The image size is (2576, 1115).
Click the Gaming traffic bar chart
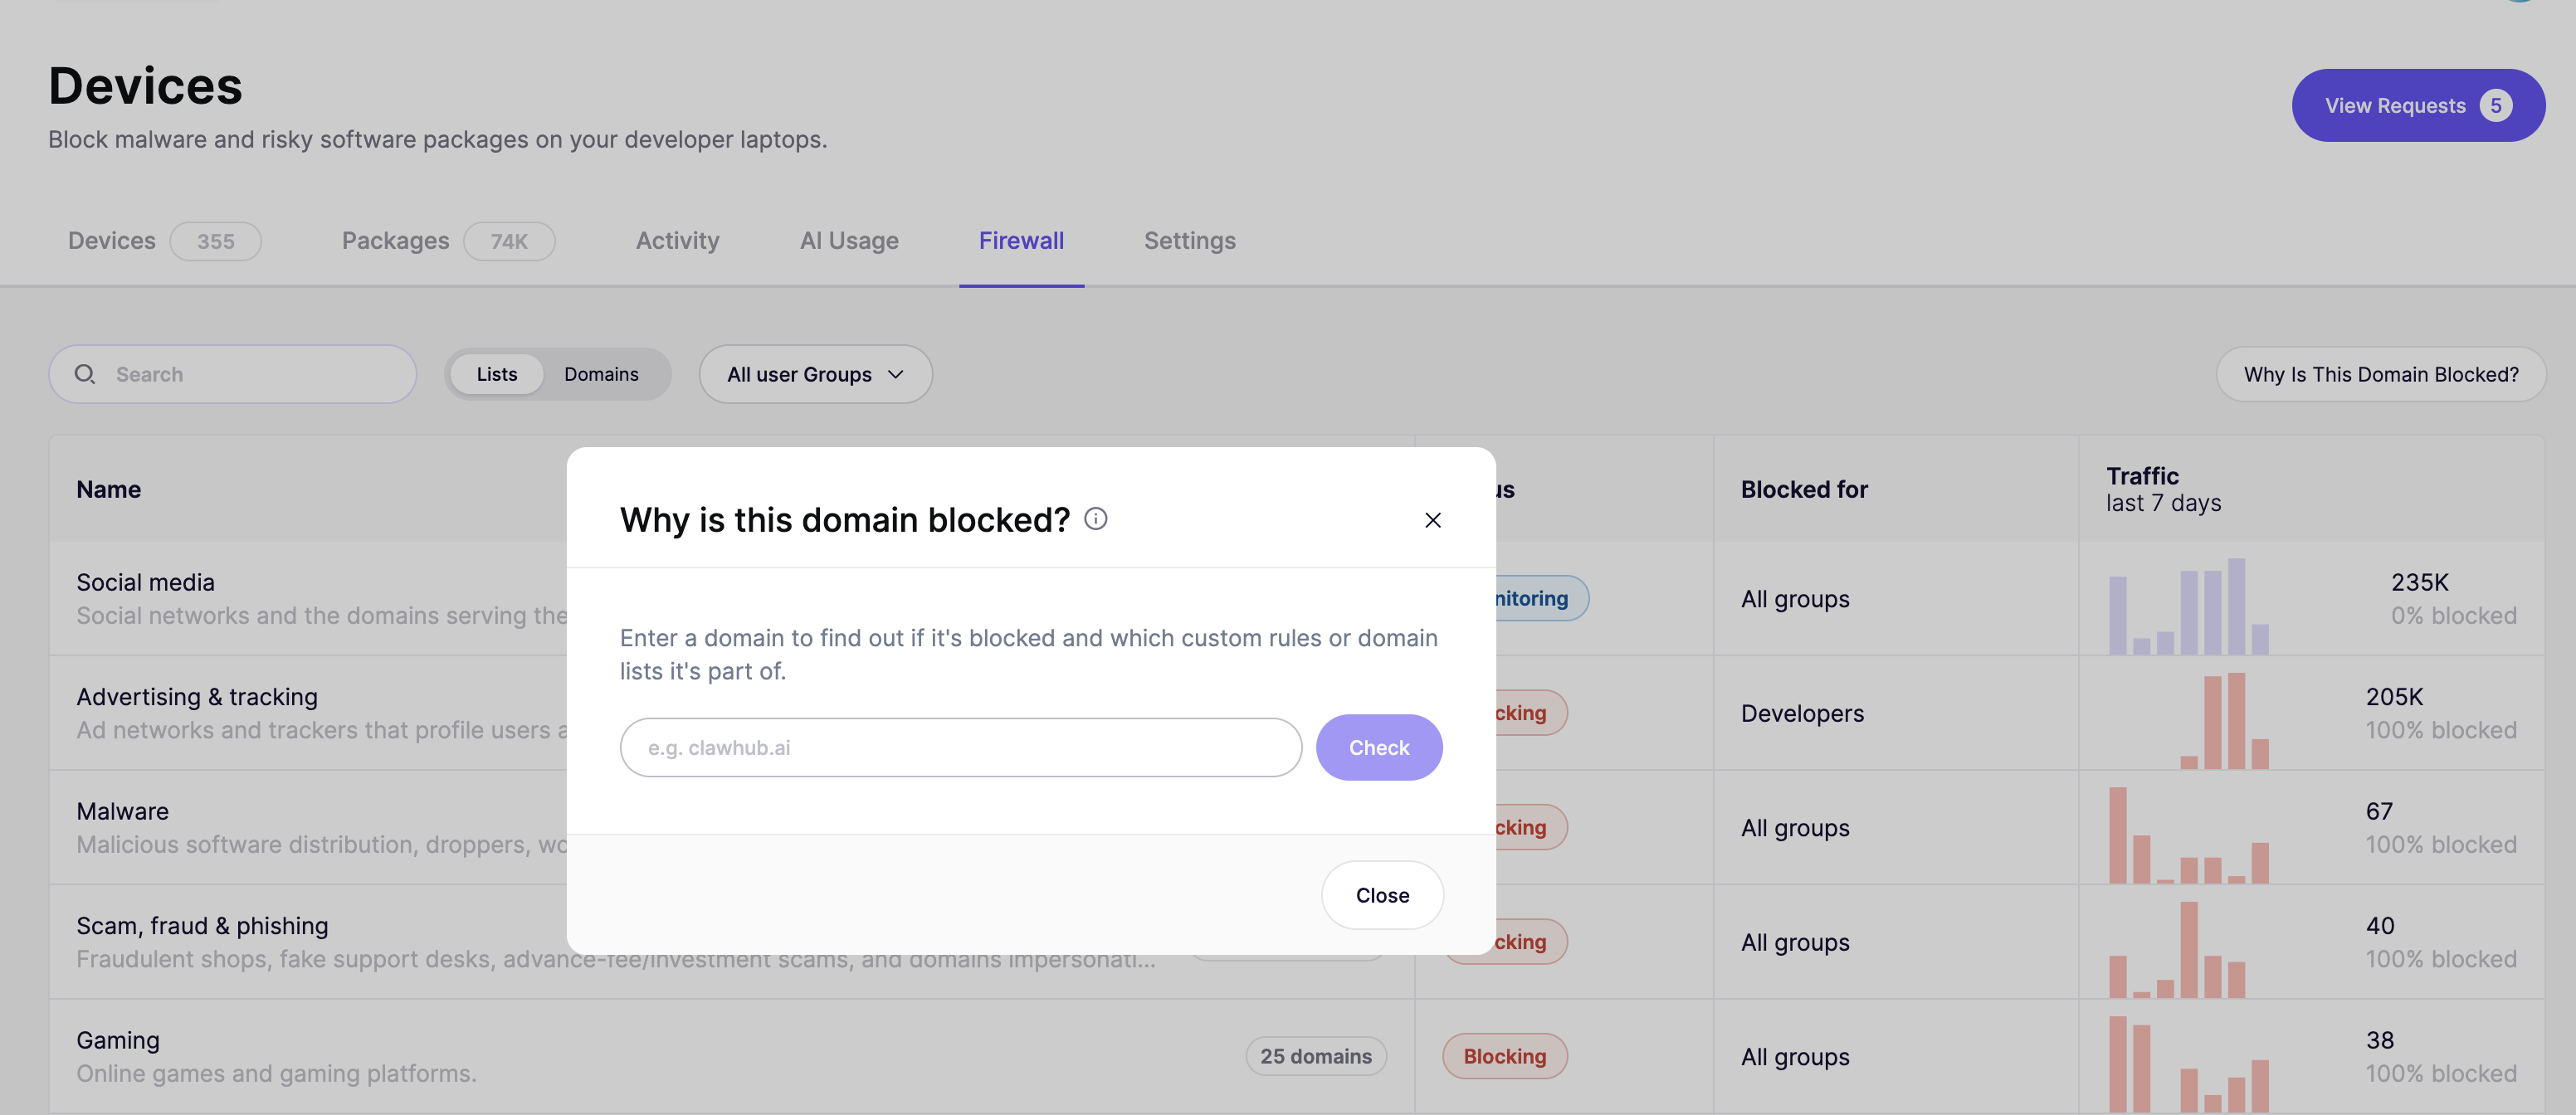coord(2188,1064)
